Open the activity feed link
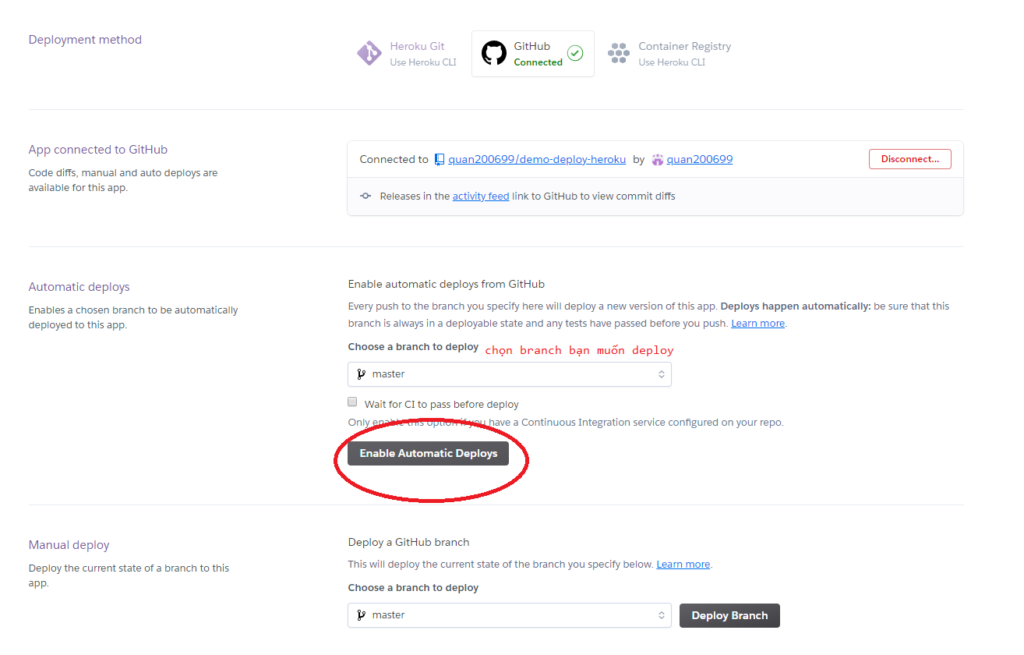Viewport: 1024px width, 655px height. 481,196
